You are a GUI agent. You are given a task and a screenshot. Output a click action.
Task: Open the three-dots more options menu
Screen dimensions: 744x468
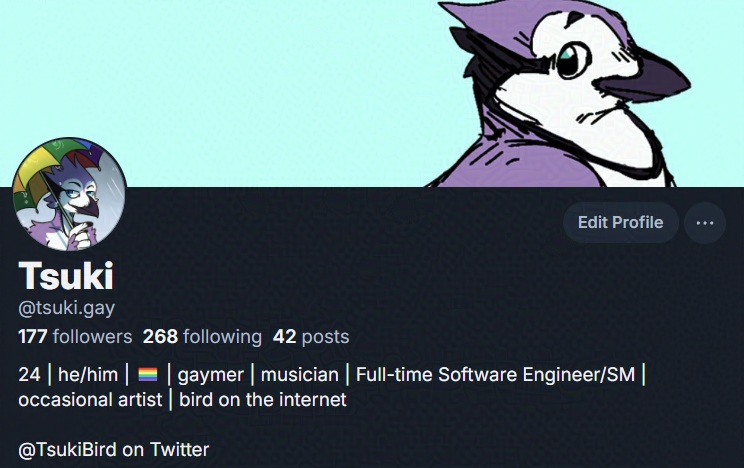click(705, 223)
